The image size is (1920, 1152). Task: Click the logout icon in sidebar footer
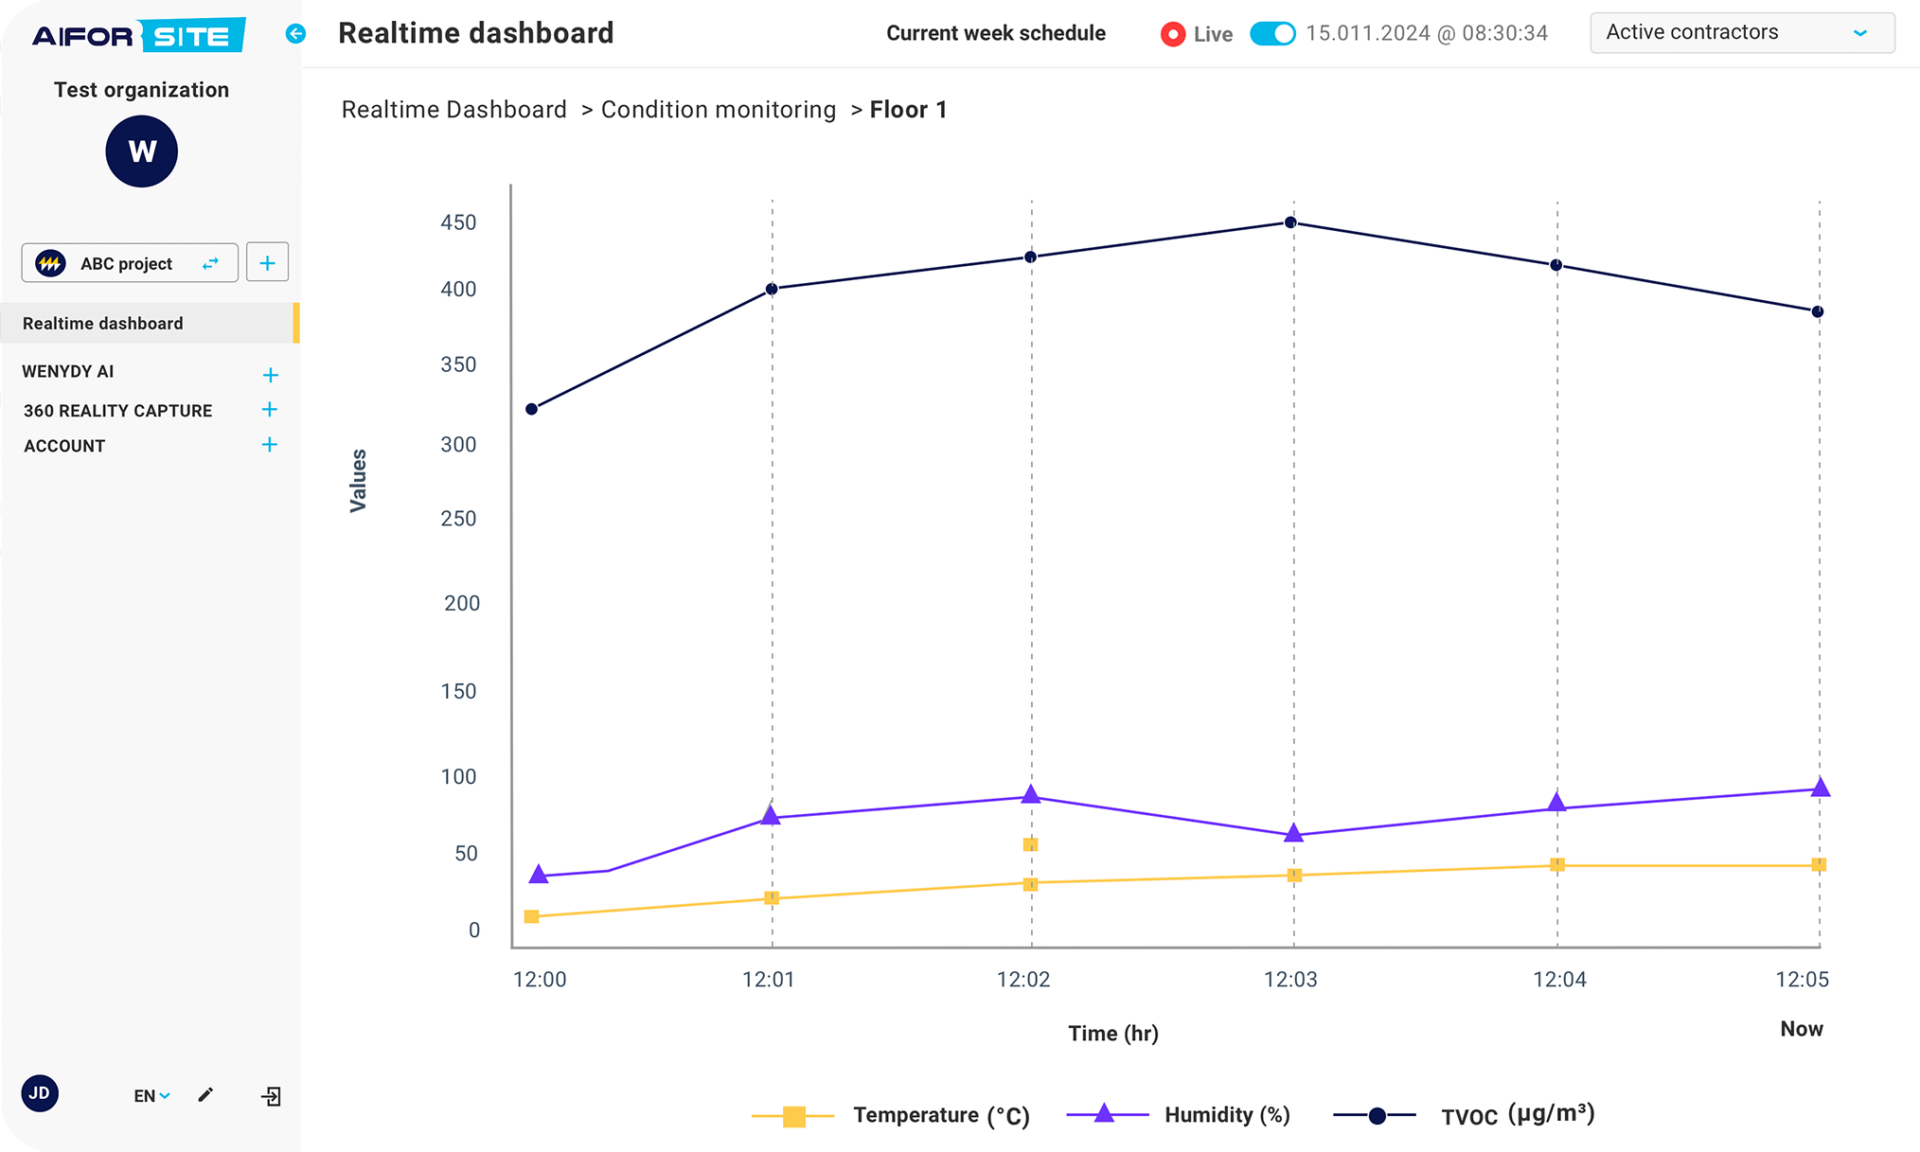(271, 1096)
